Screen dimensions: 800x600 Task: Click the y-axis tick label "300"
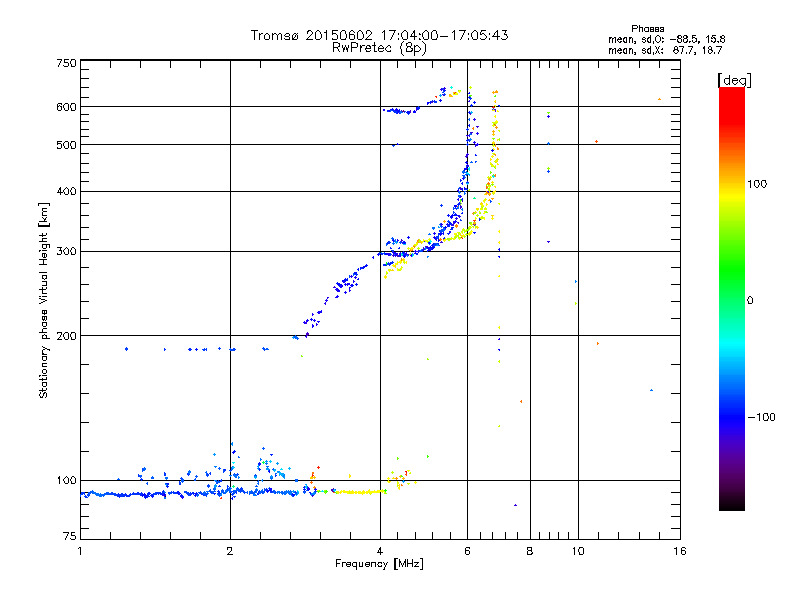[x=66, y=251]
